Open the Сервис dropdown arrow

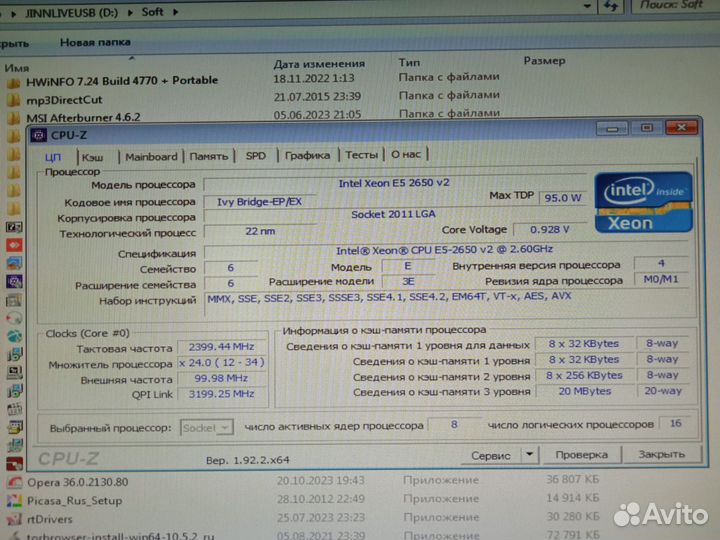coord(529,455)
